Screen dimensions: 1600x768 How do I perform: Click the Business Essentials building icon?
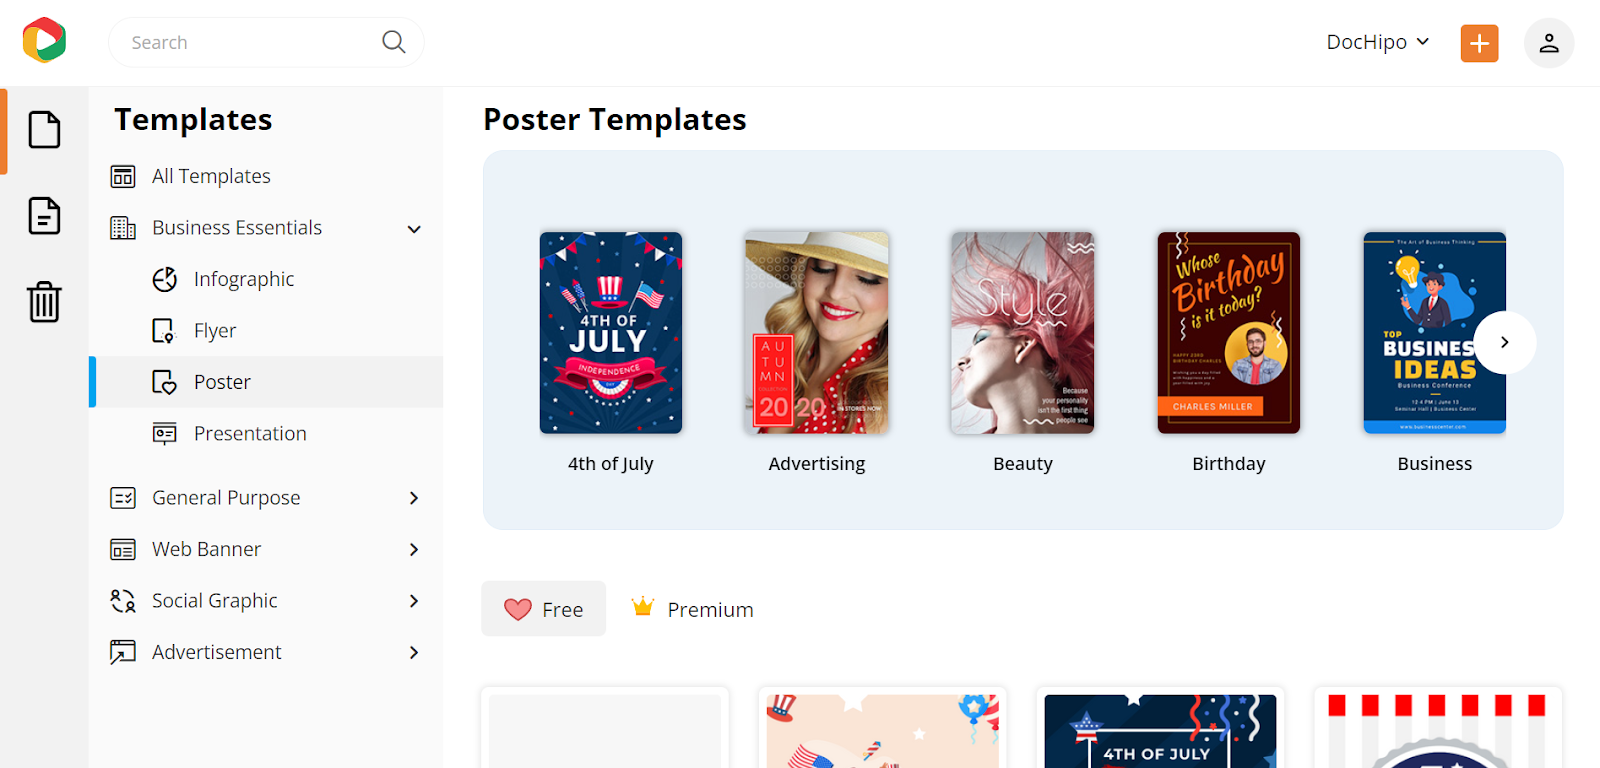(123, 228)
